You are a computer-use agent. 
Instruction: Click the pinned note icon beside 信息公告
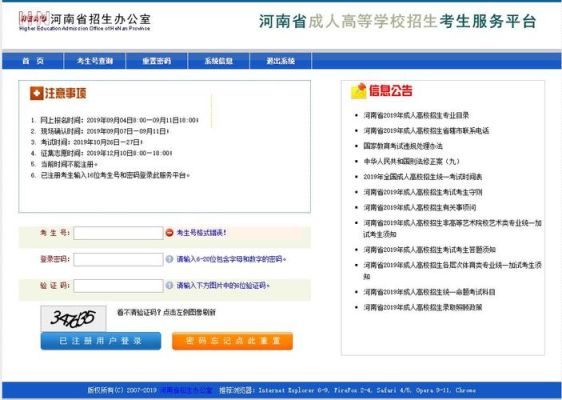(x=358, y=91)
